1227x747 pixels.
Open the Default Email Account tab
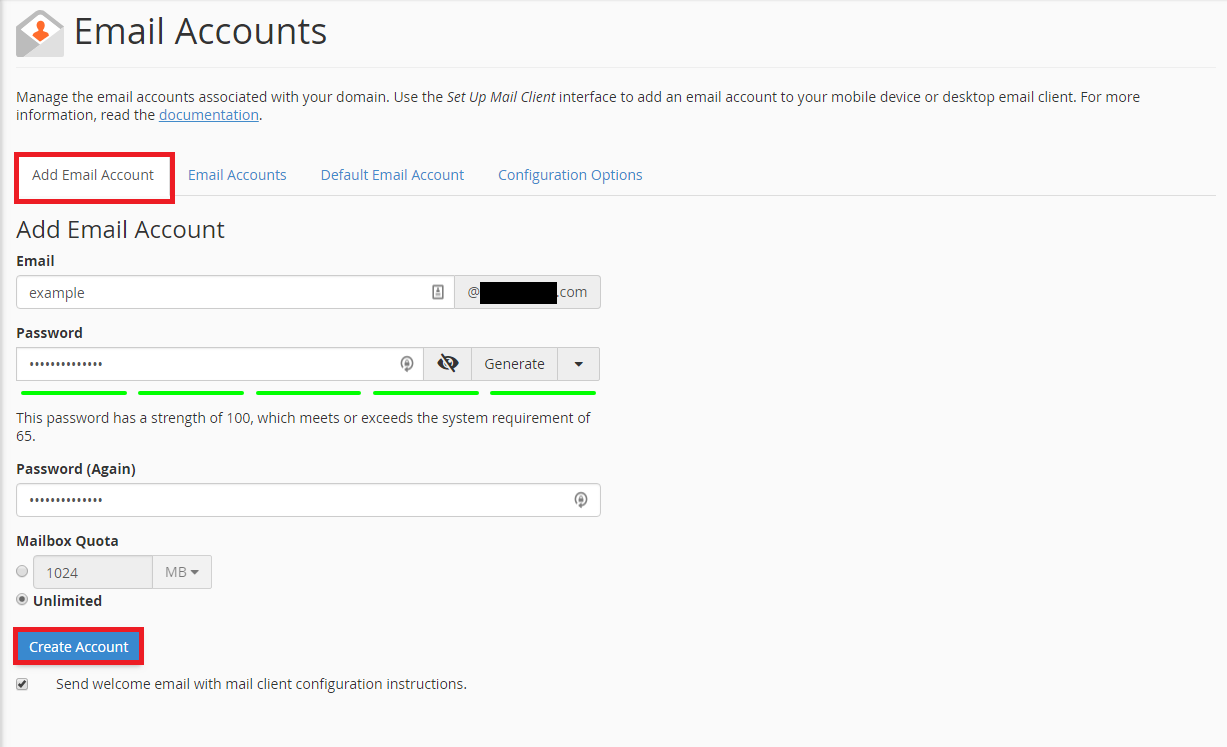pos(392,175)
